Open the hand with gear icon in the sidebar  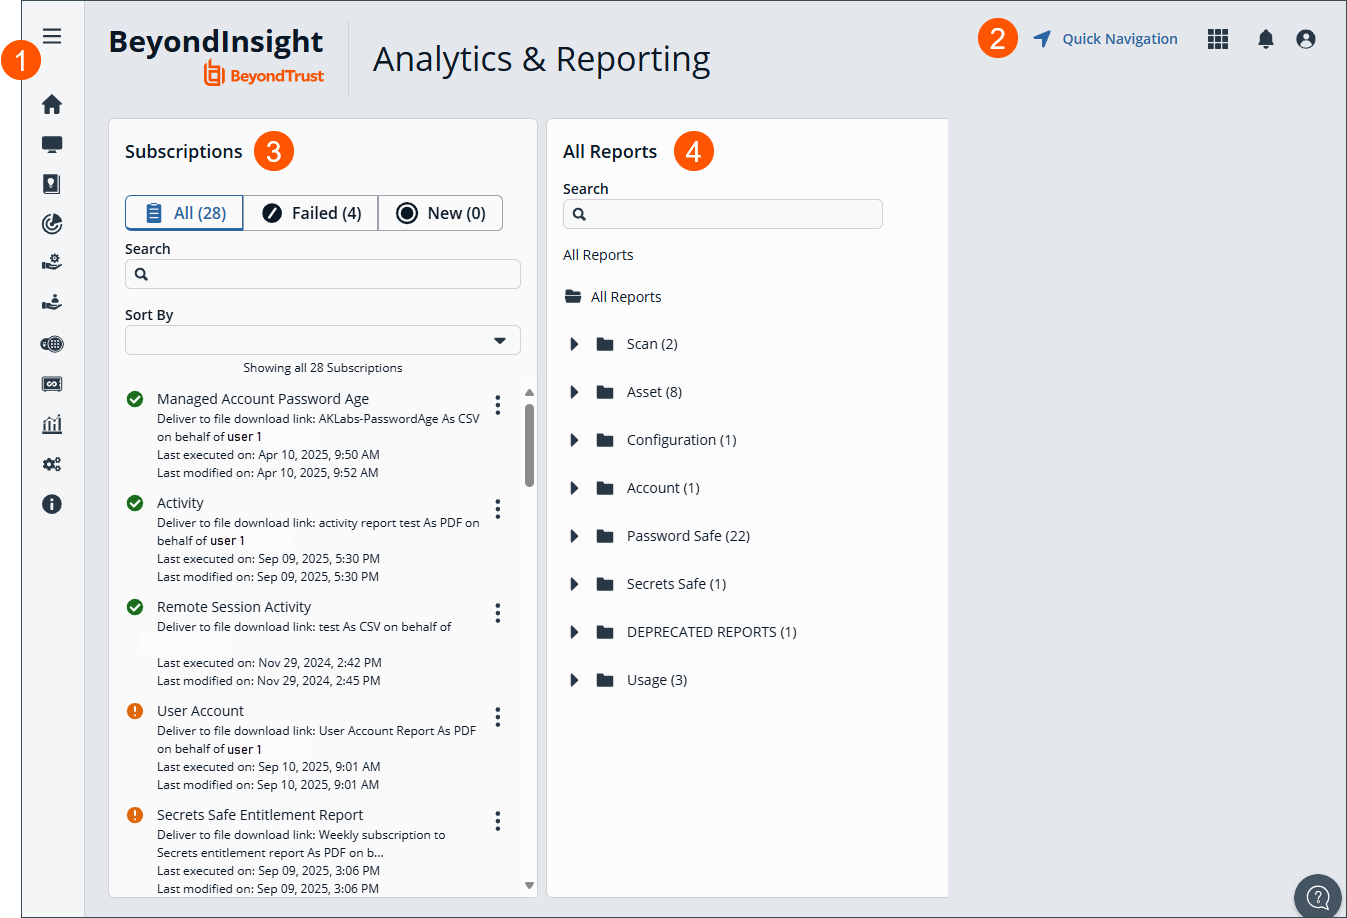click(52, 263)
